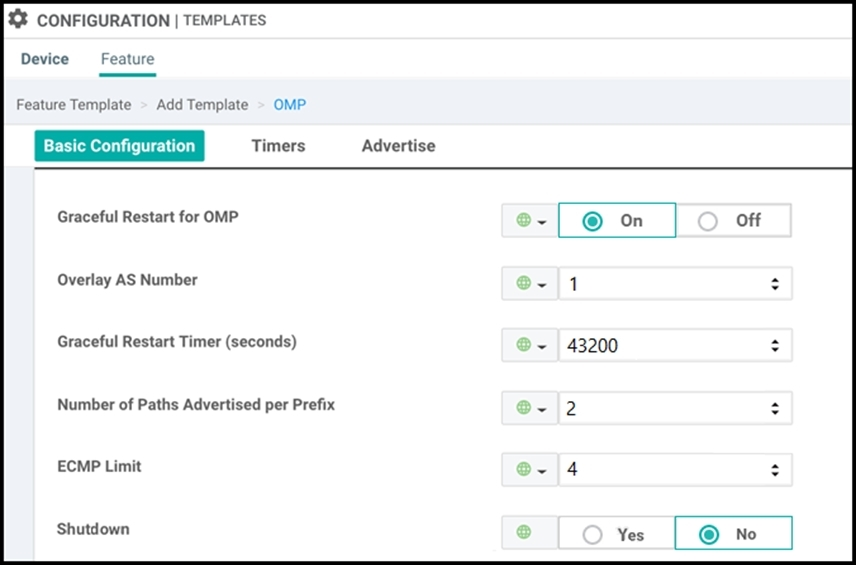The width and height of the screenshot is (856, 565).
Task: Open scope dropdown arrow for Graceful Restart Timer
Action: pos(542,346)
